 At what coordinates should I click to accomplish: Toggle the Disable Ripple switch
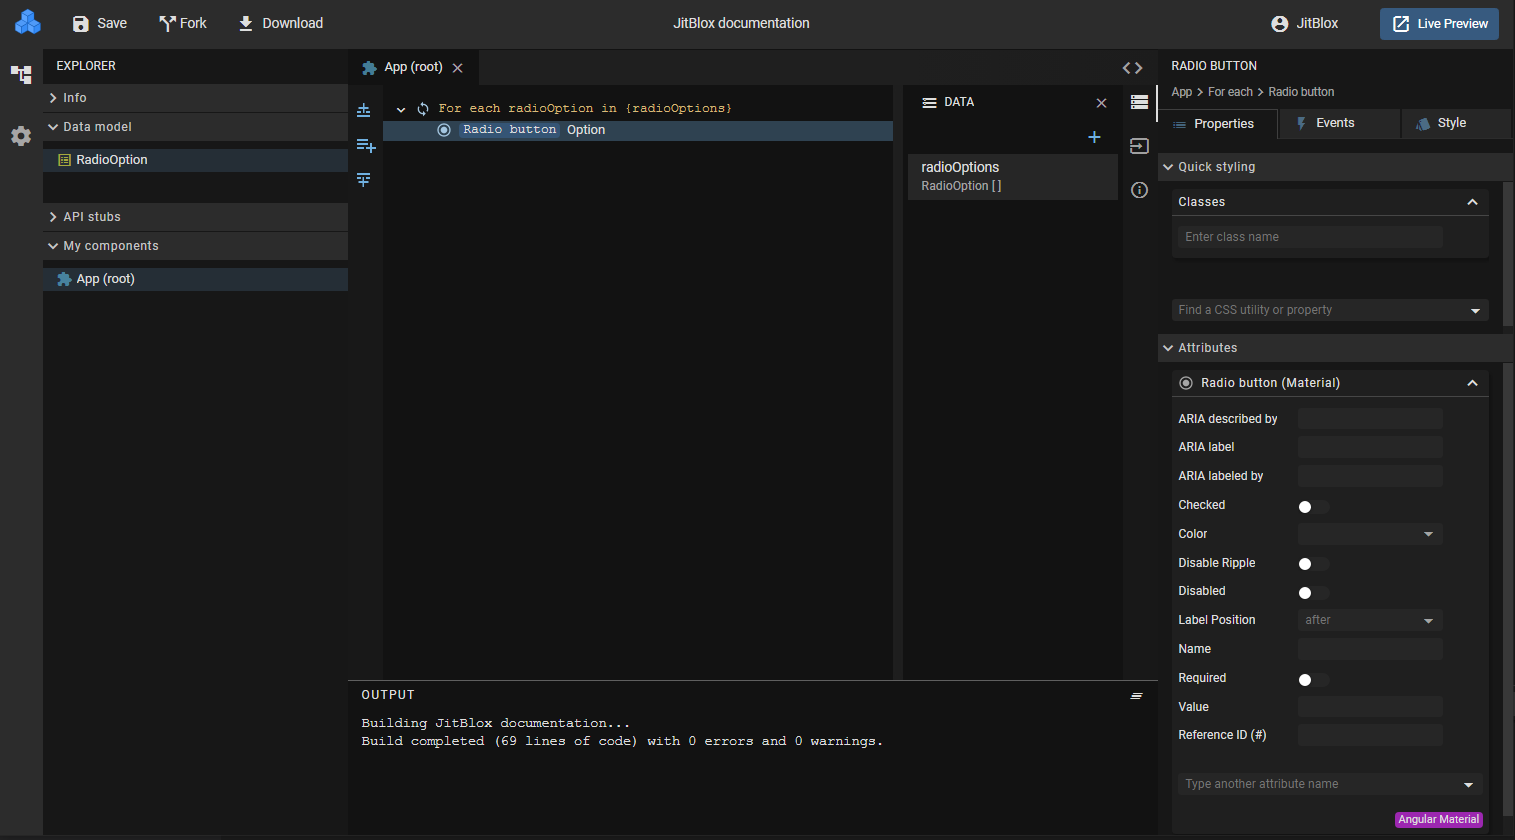[1313, 564]
